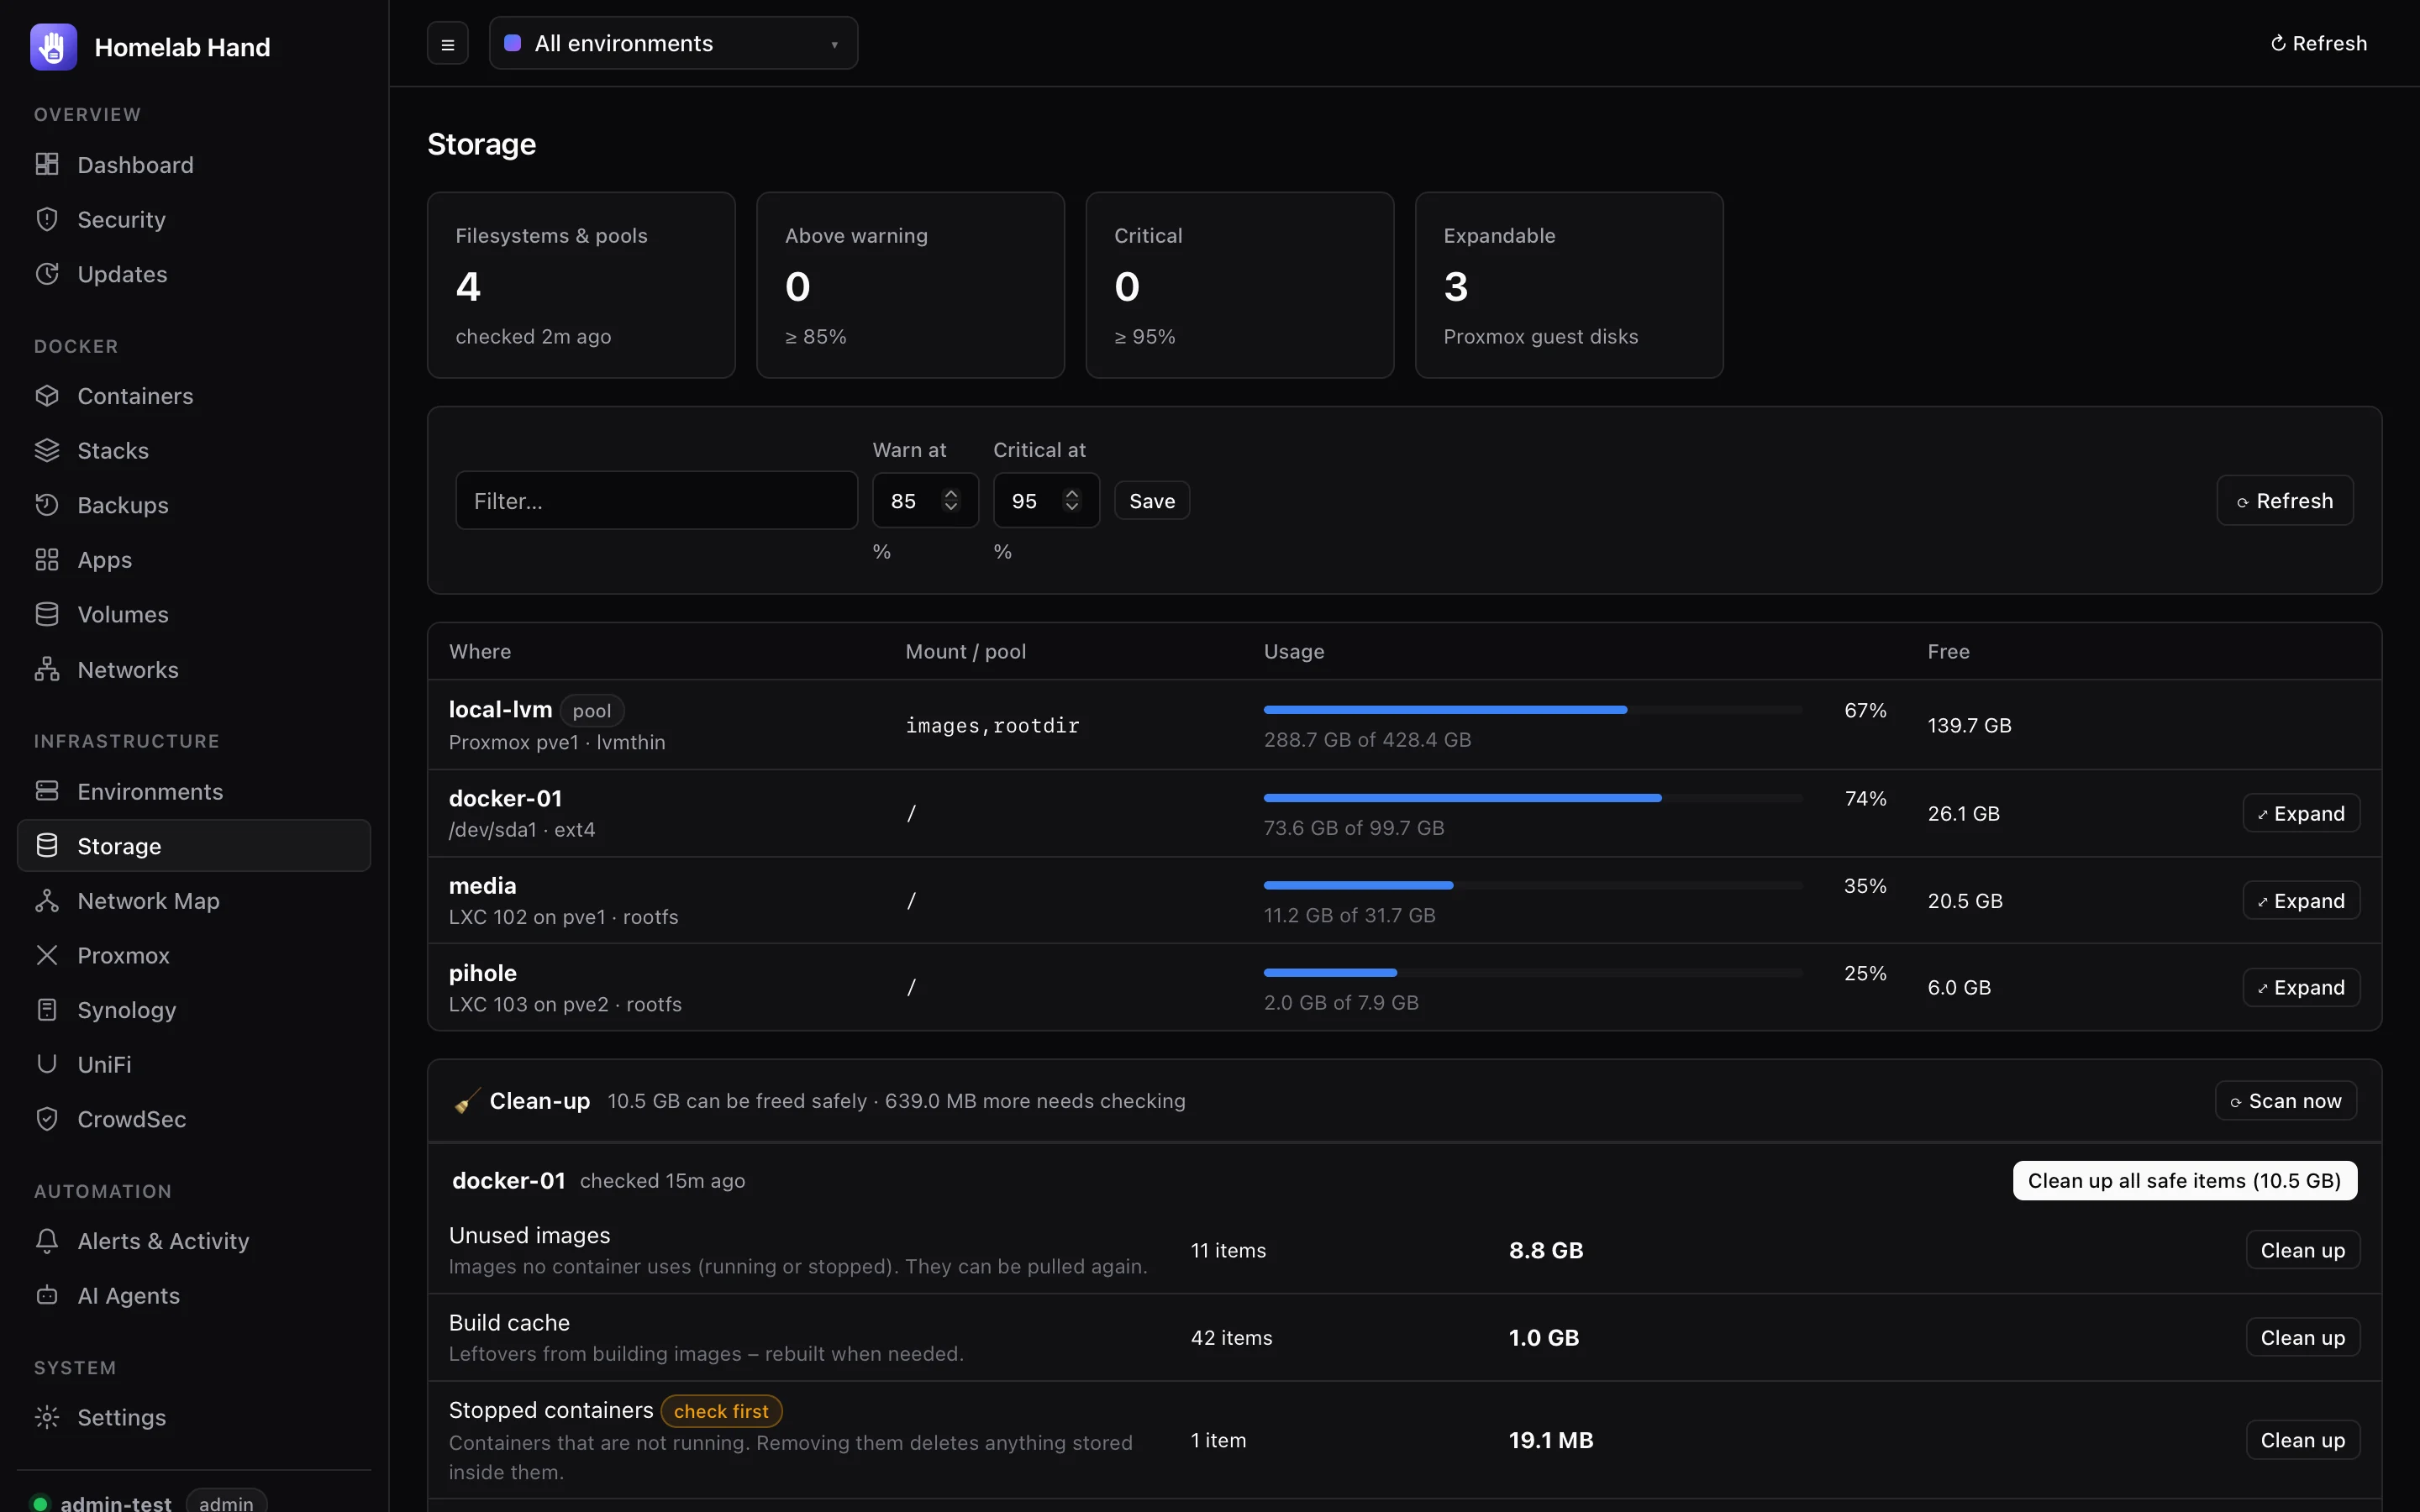Adjust the Warn at 85 stepper arrows

pos(951,500)
